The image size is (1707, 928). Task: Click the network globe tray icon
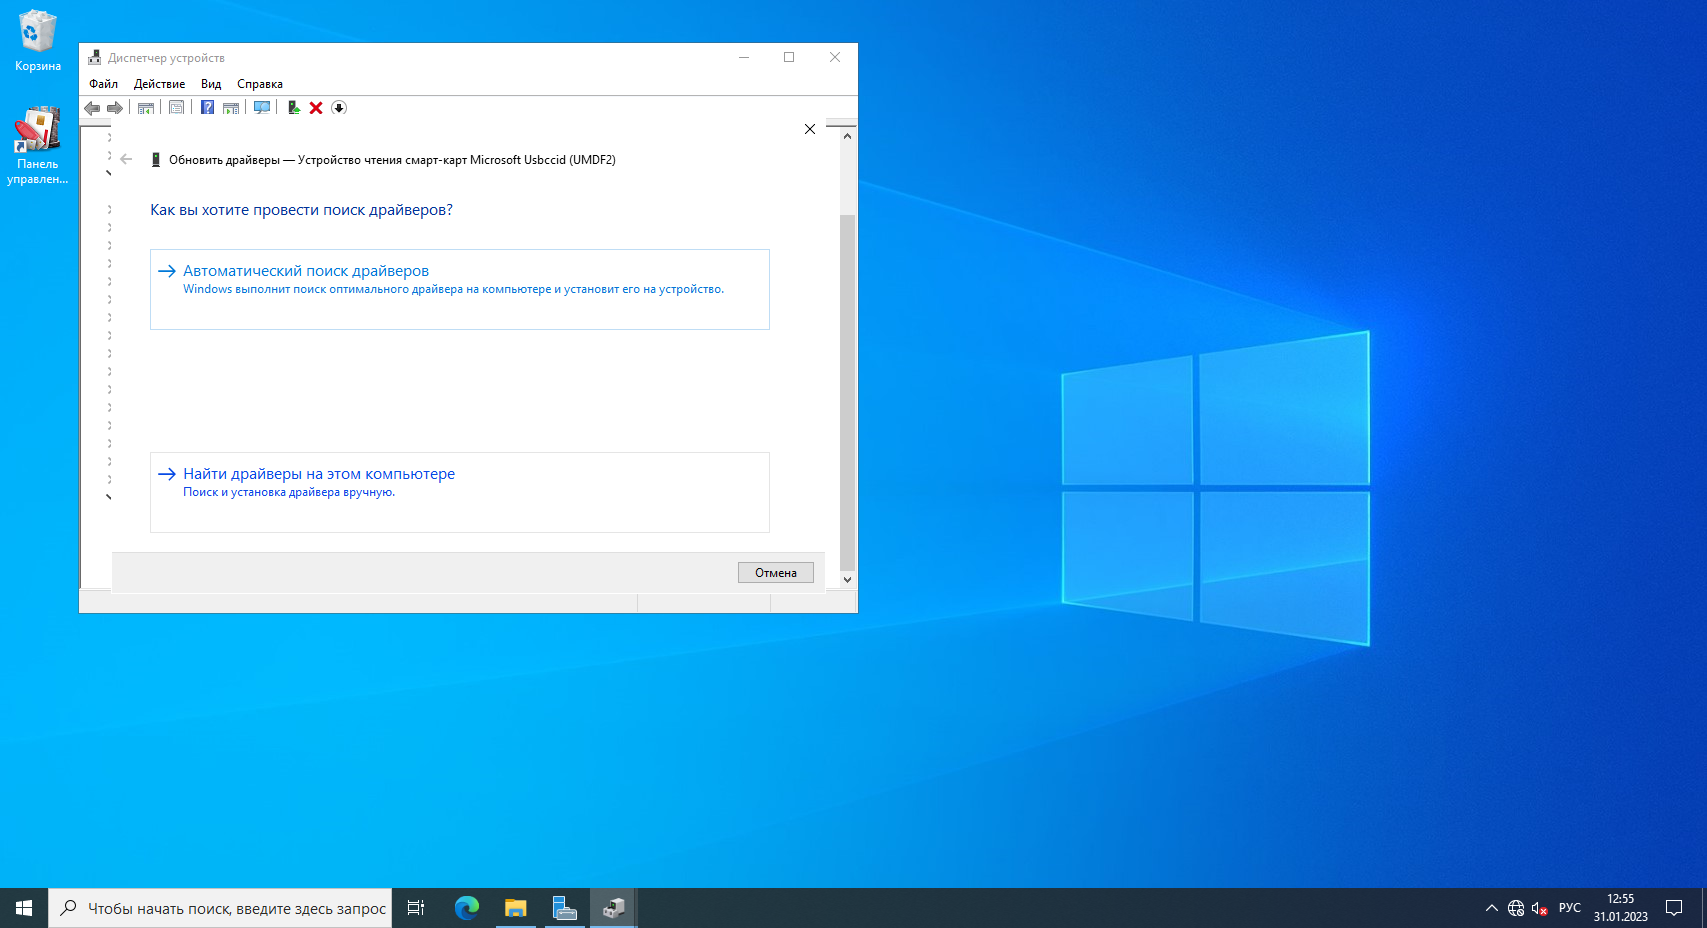pos(1516,908)
